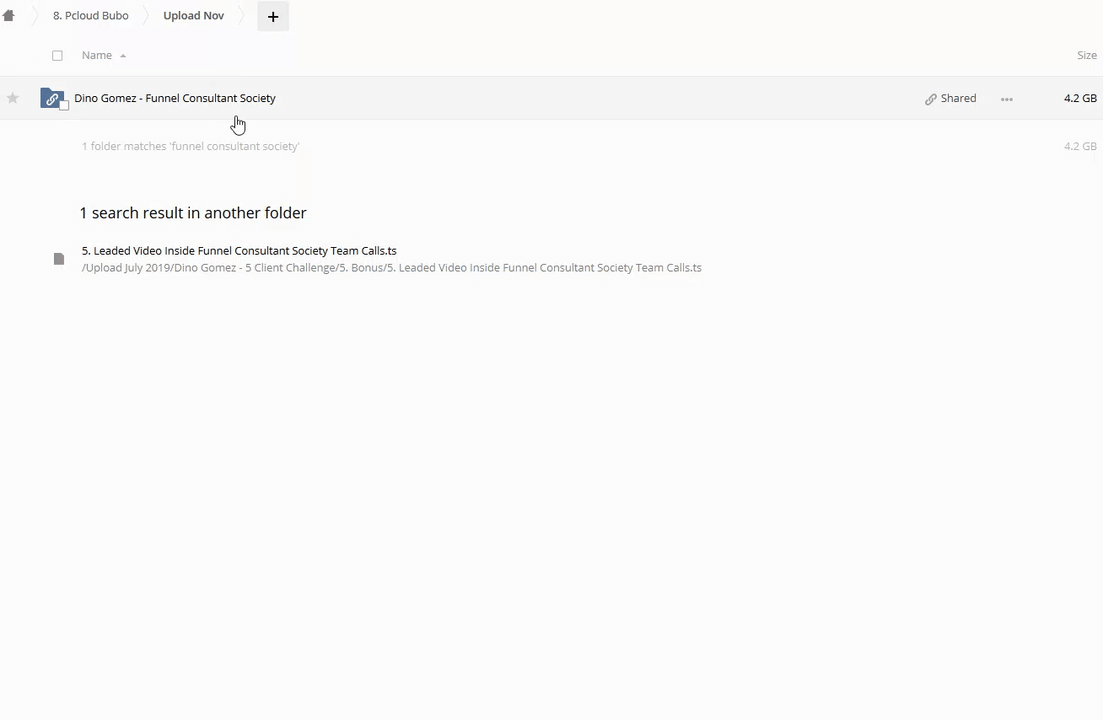
Task: Click the shared folder icon for Dino Gomez
Action: click(51, 98)
